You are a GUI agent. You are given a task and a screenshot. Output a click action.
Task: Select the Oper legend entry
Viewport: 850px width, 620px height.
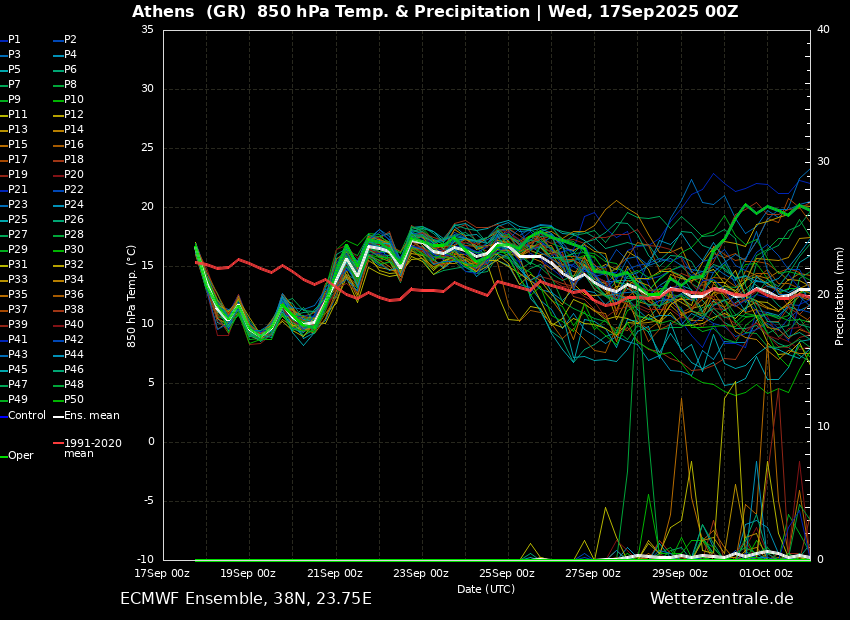tap(21, 456)
